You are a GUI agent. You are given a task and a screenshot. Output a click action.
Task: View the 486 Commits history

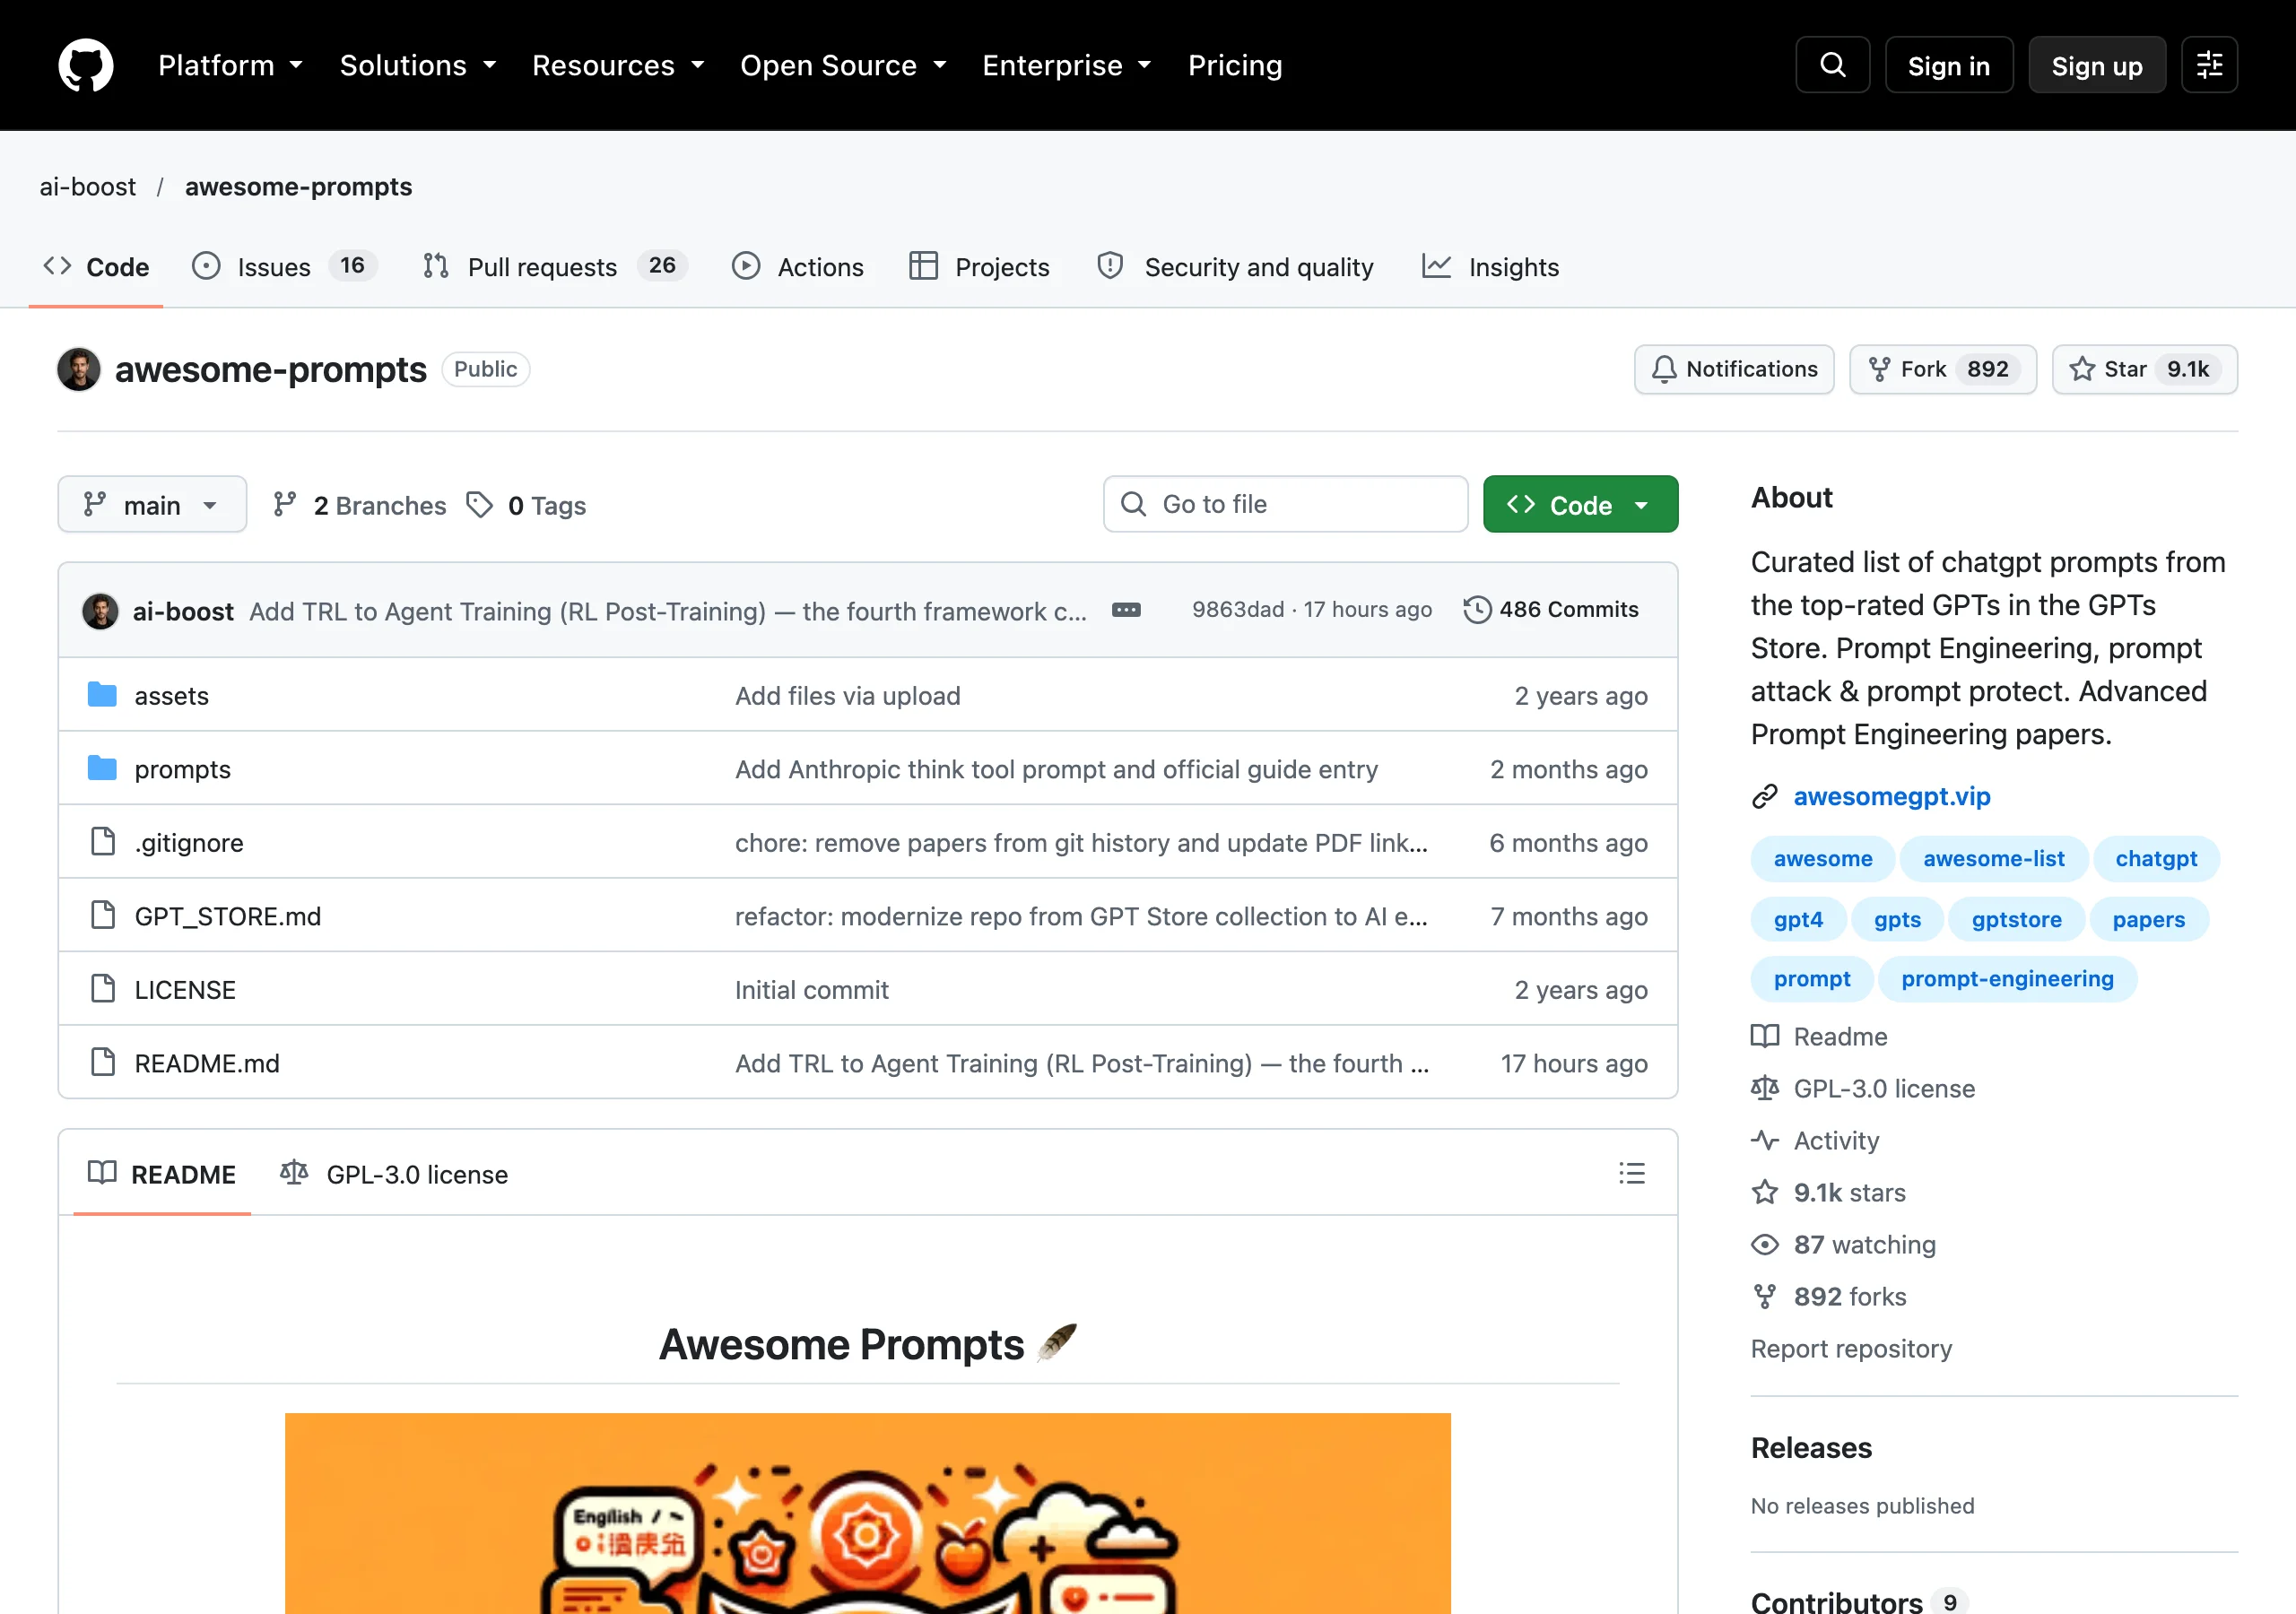tap(1551, 610)
